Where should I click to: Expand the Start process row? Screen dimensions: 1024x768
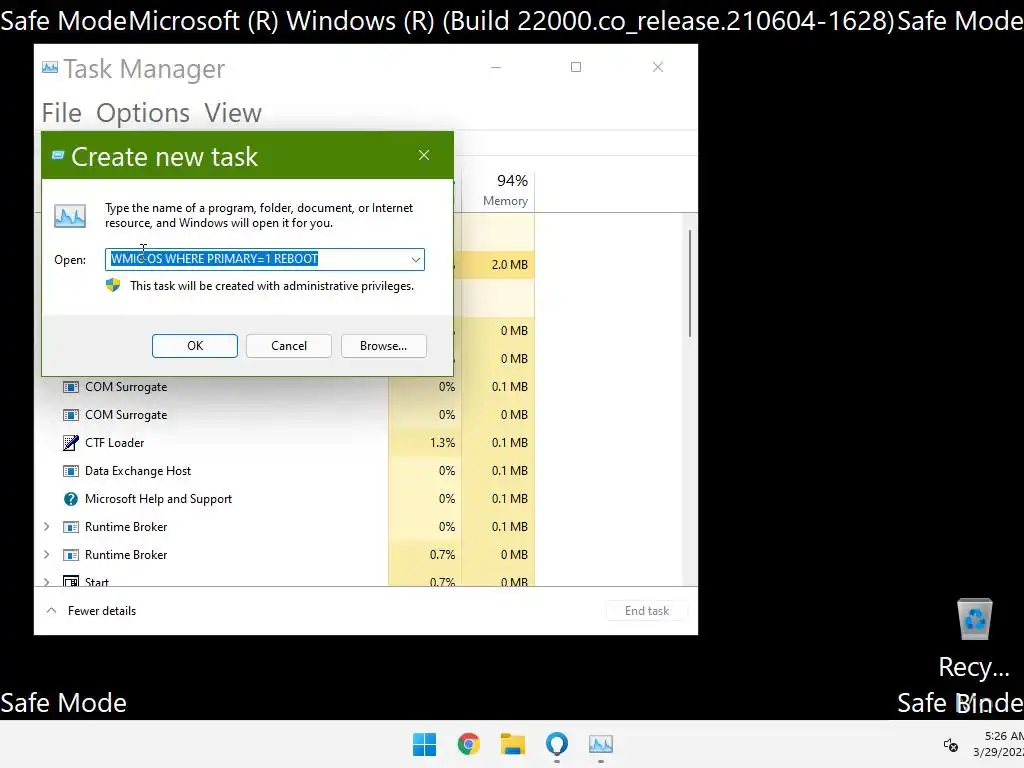coord(46,581)
